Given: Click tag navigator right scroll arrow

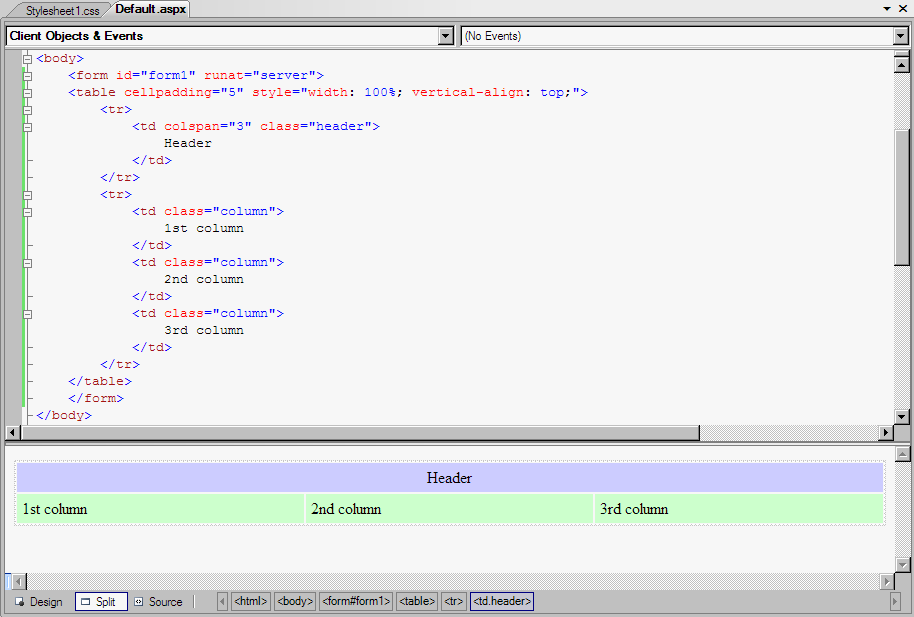Looking at the screenshot, I should point(895,601).
